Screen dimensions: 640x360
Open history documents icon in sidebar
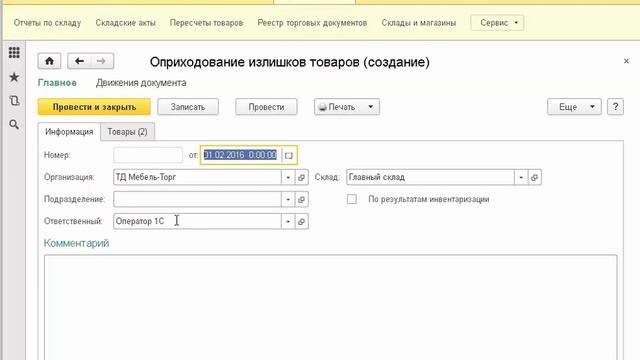click(x=14, y=100)
